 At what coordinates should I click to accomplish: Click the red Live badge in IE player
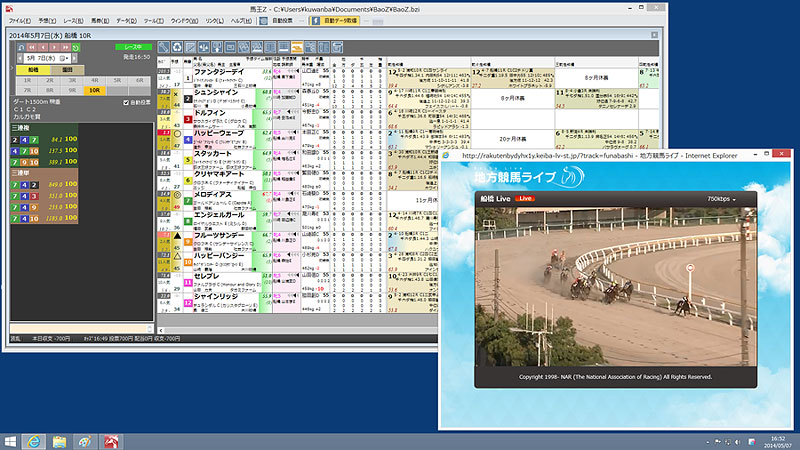pos(524,198)
